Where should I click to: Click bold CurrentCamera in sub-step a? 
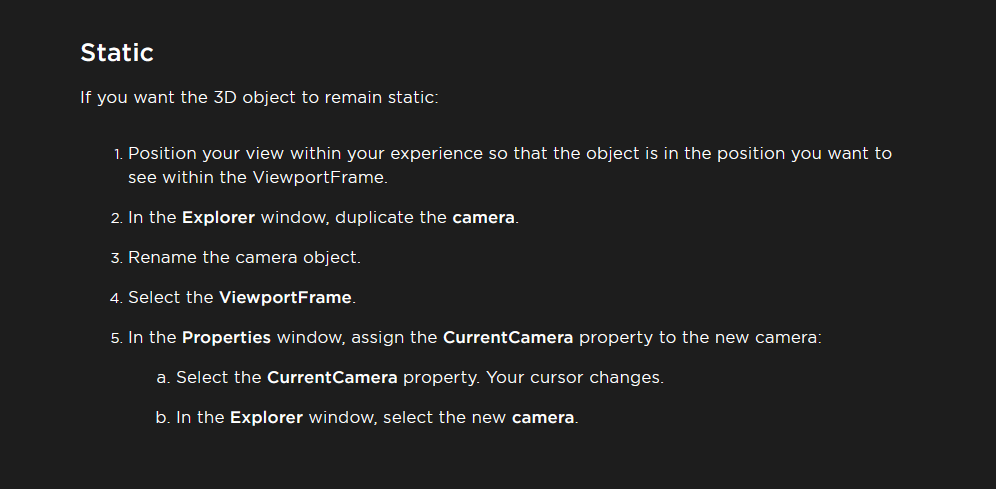[332, 377]
